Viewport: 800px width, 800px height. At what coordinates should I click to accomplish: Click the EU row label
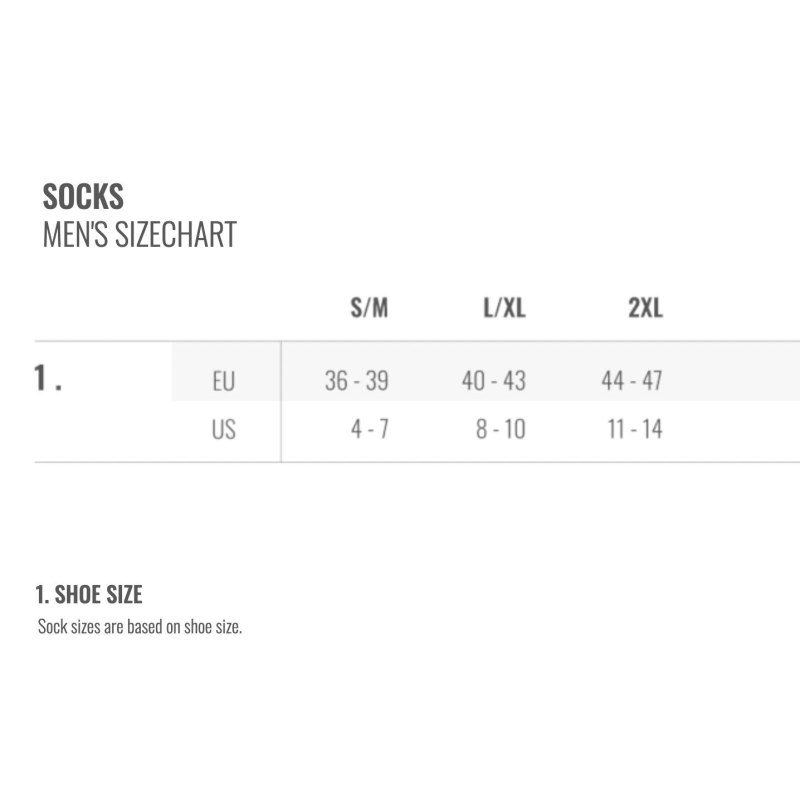pyautogui.click(x=223, y=381)
